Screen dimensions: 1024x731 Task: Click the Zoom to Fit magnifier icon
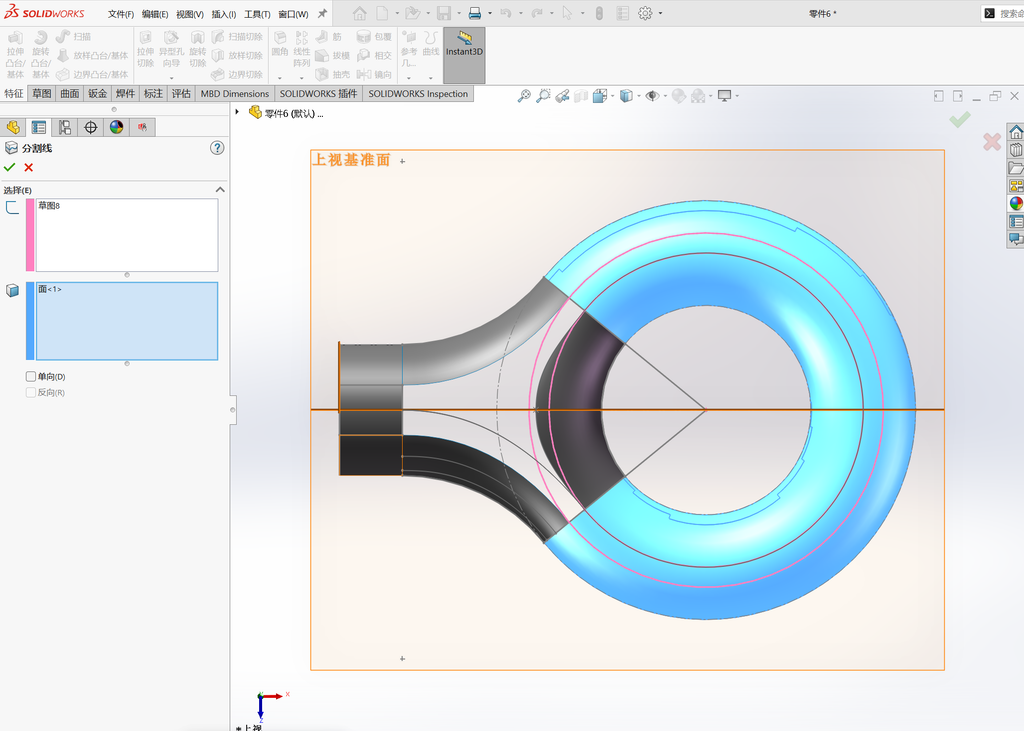point(524,96)
